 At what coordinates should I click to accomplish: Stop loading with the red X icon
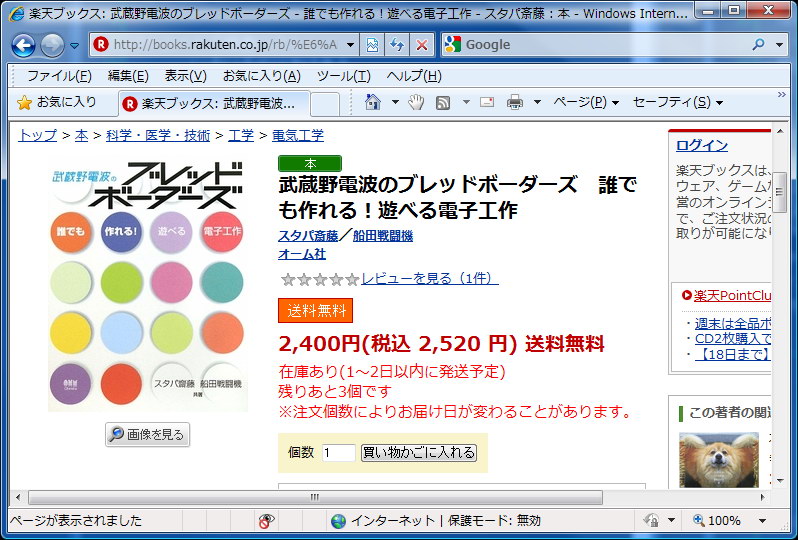click(421, 45)
